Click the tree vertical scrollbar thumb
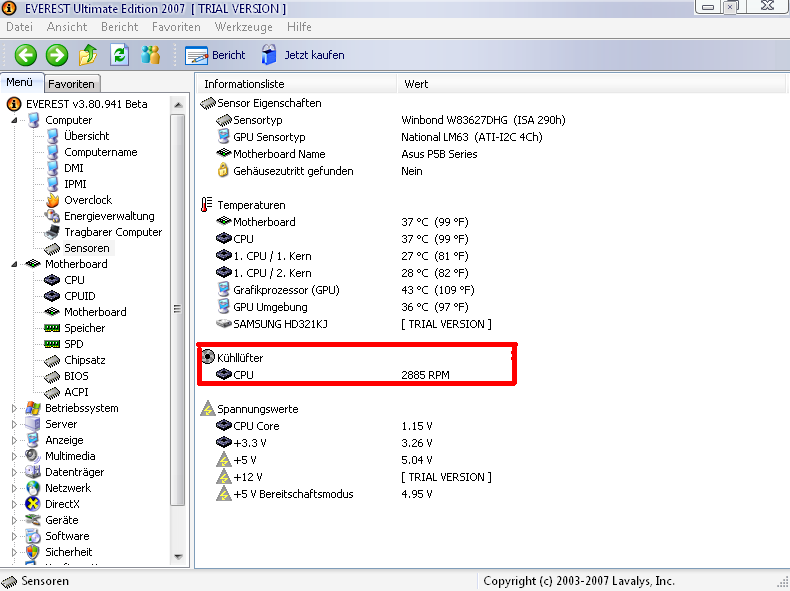 pos(177,309)
